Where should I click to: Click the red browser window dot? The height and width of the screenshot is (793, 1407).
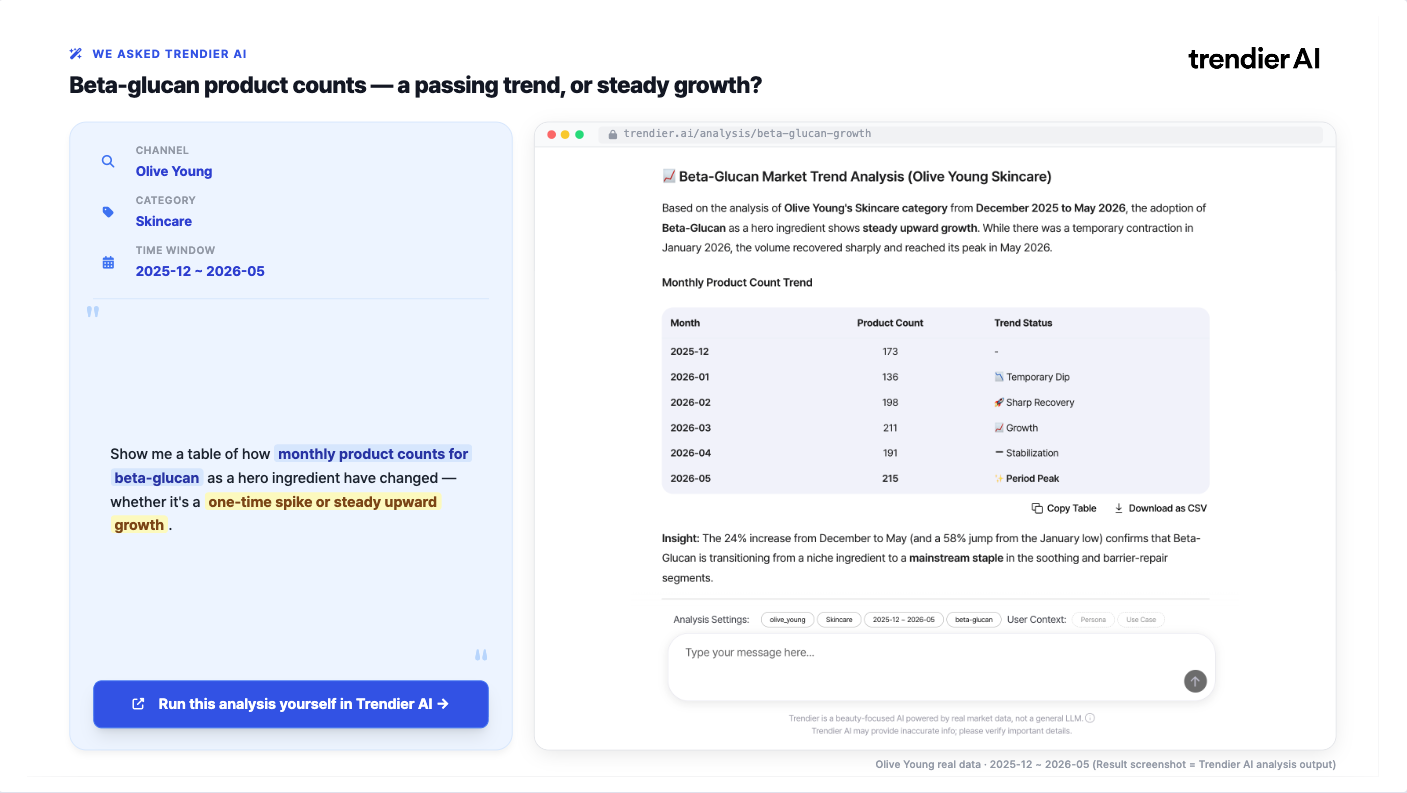coord(551,134)
